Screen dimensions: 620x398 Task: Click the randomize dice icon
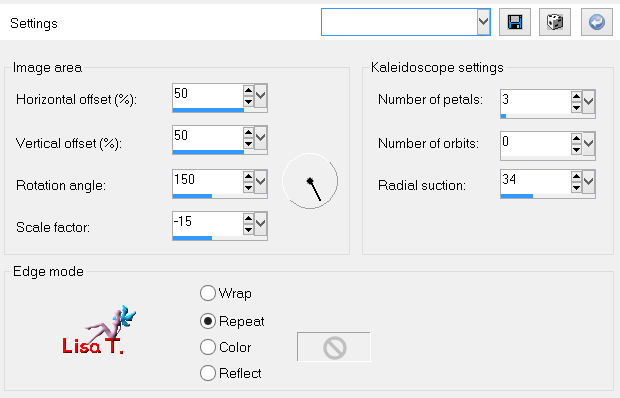tap(555, 22)
